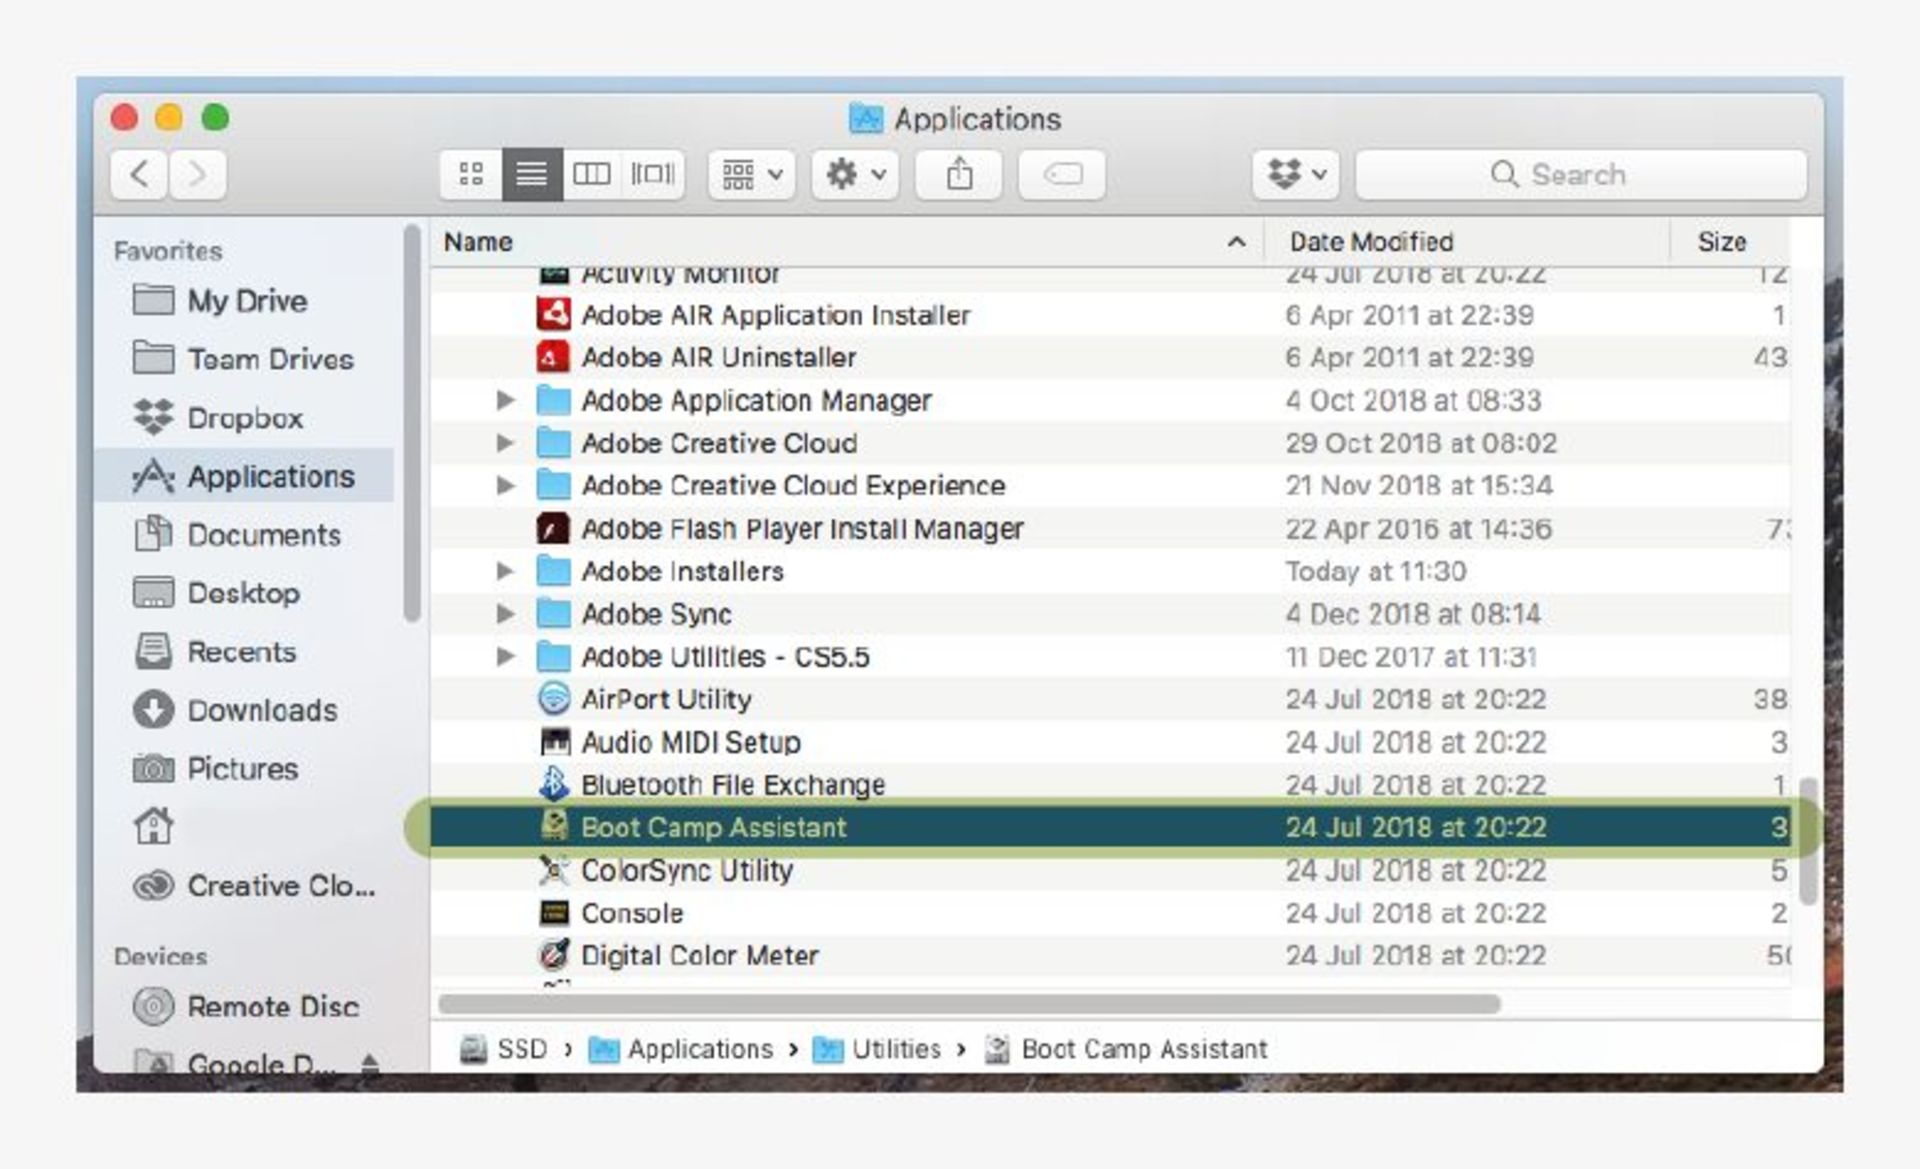Click the Edit Tags toolbar button

tap(1062, 175)
